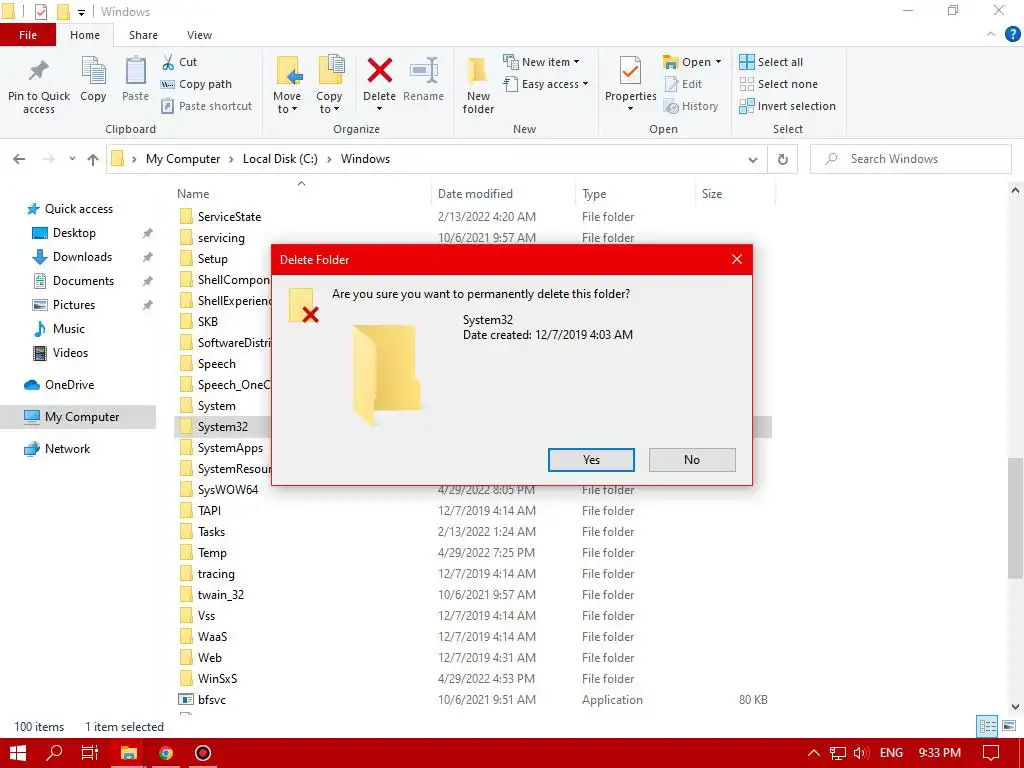
Task: Select the SysWOW64 folder
Action: [228, 490]
